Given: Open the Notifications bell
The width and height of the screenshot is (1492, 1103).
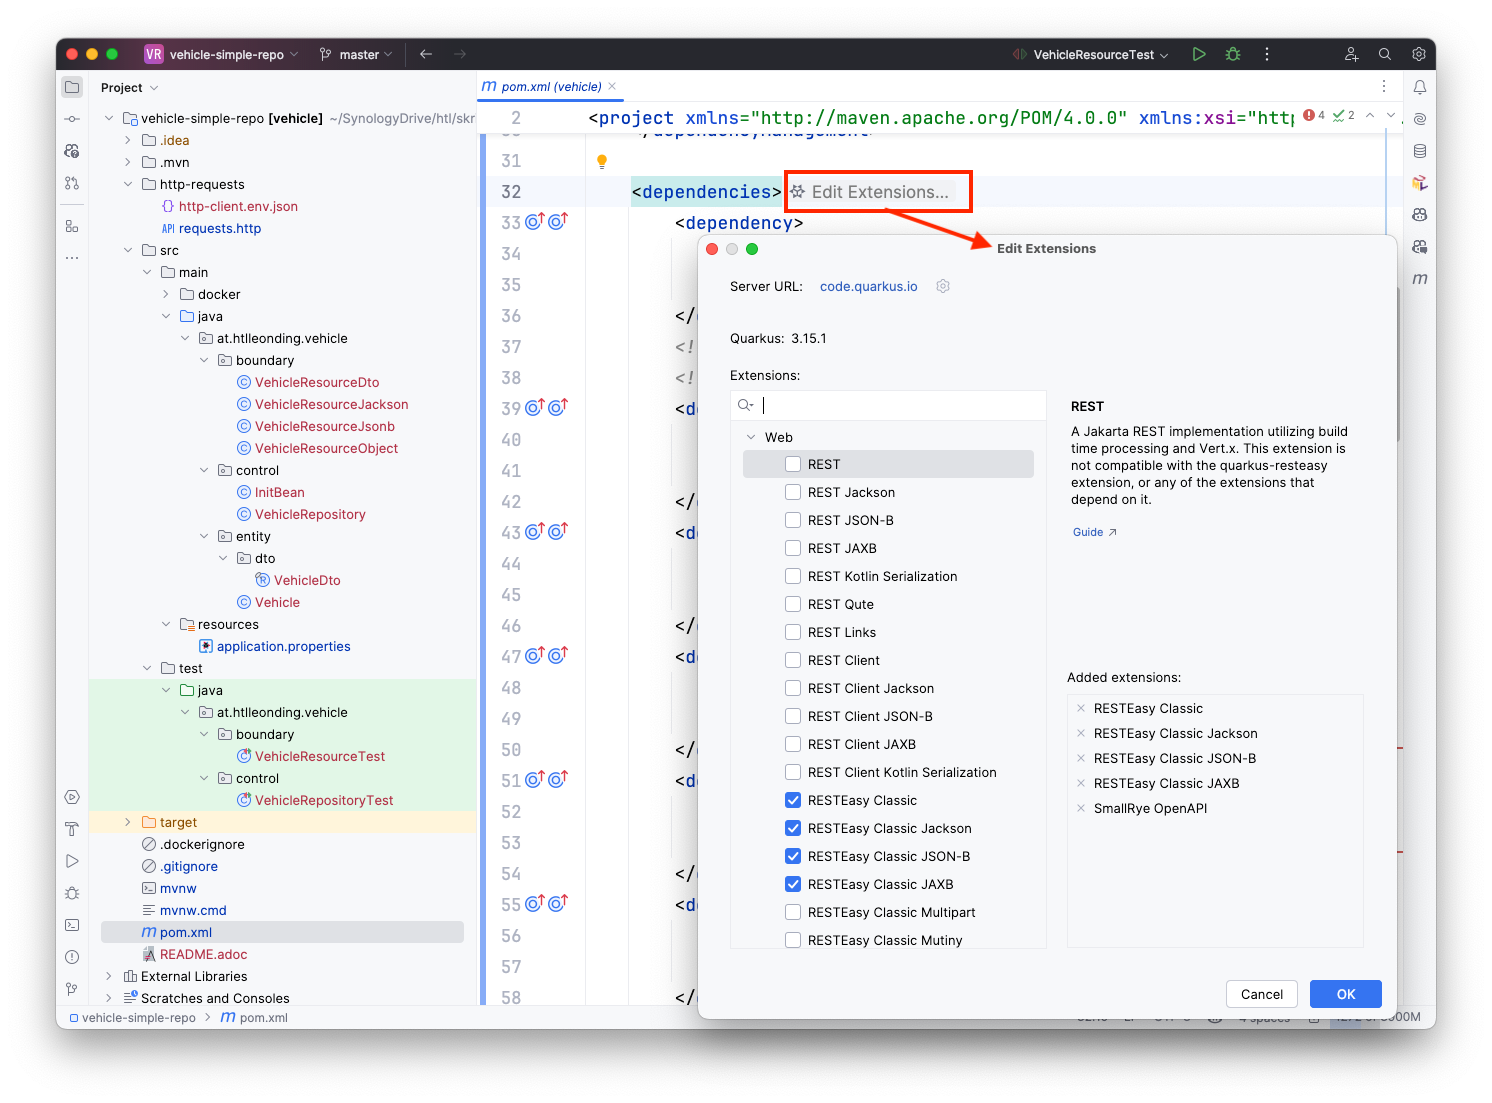Looking at the screenshot, I should [1420, 87].
